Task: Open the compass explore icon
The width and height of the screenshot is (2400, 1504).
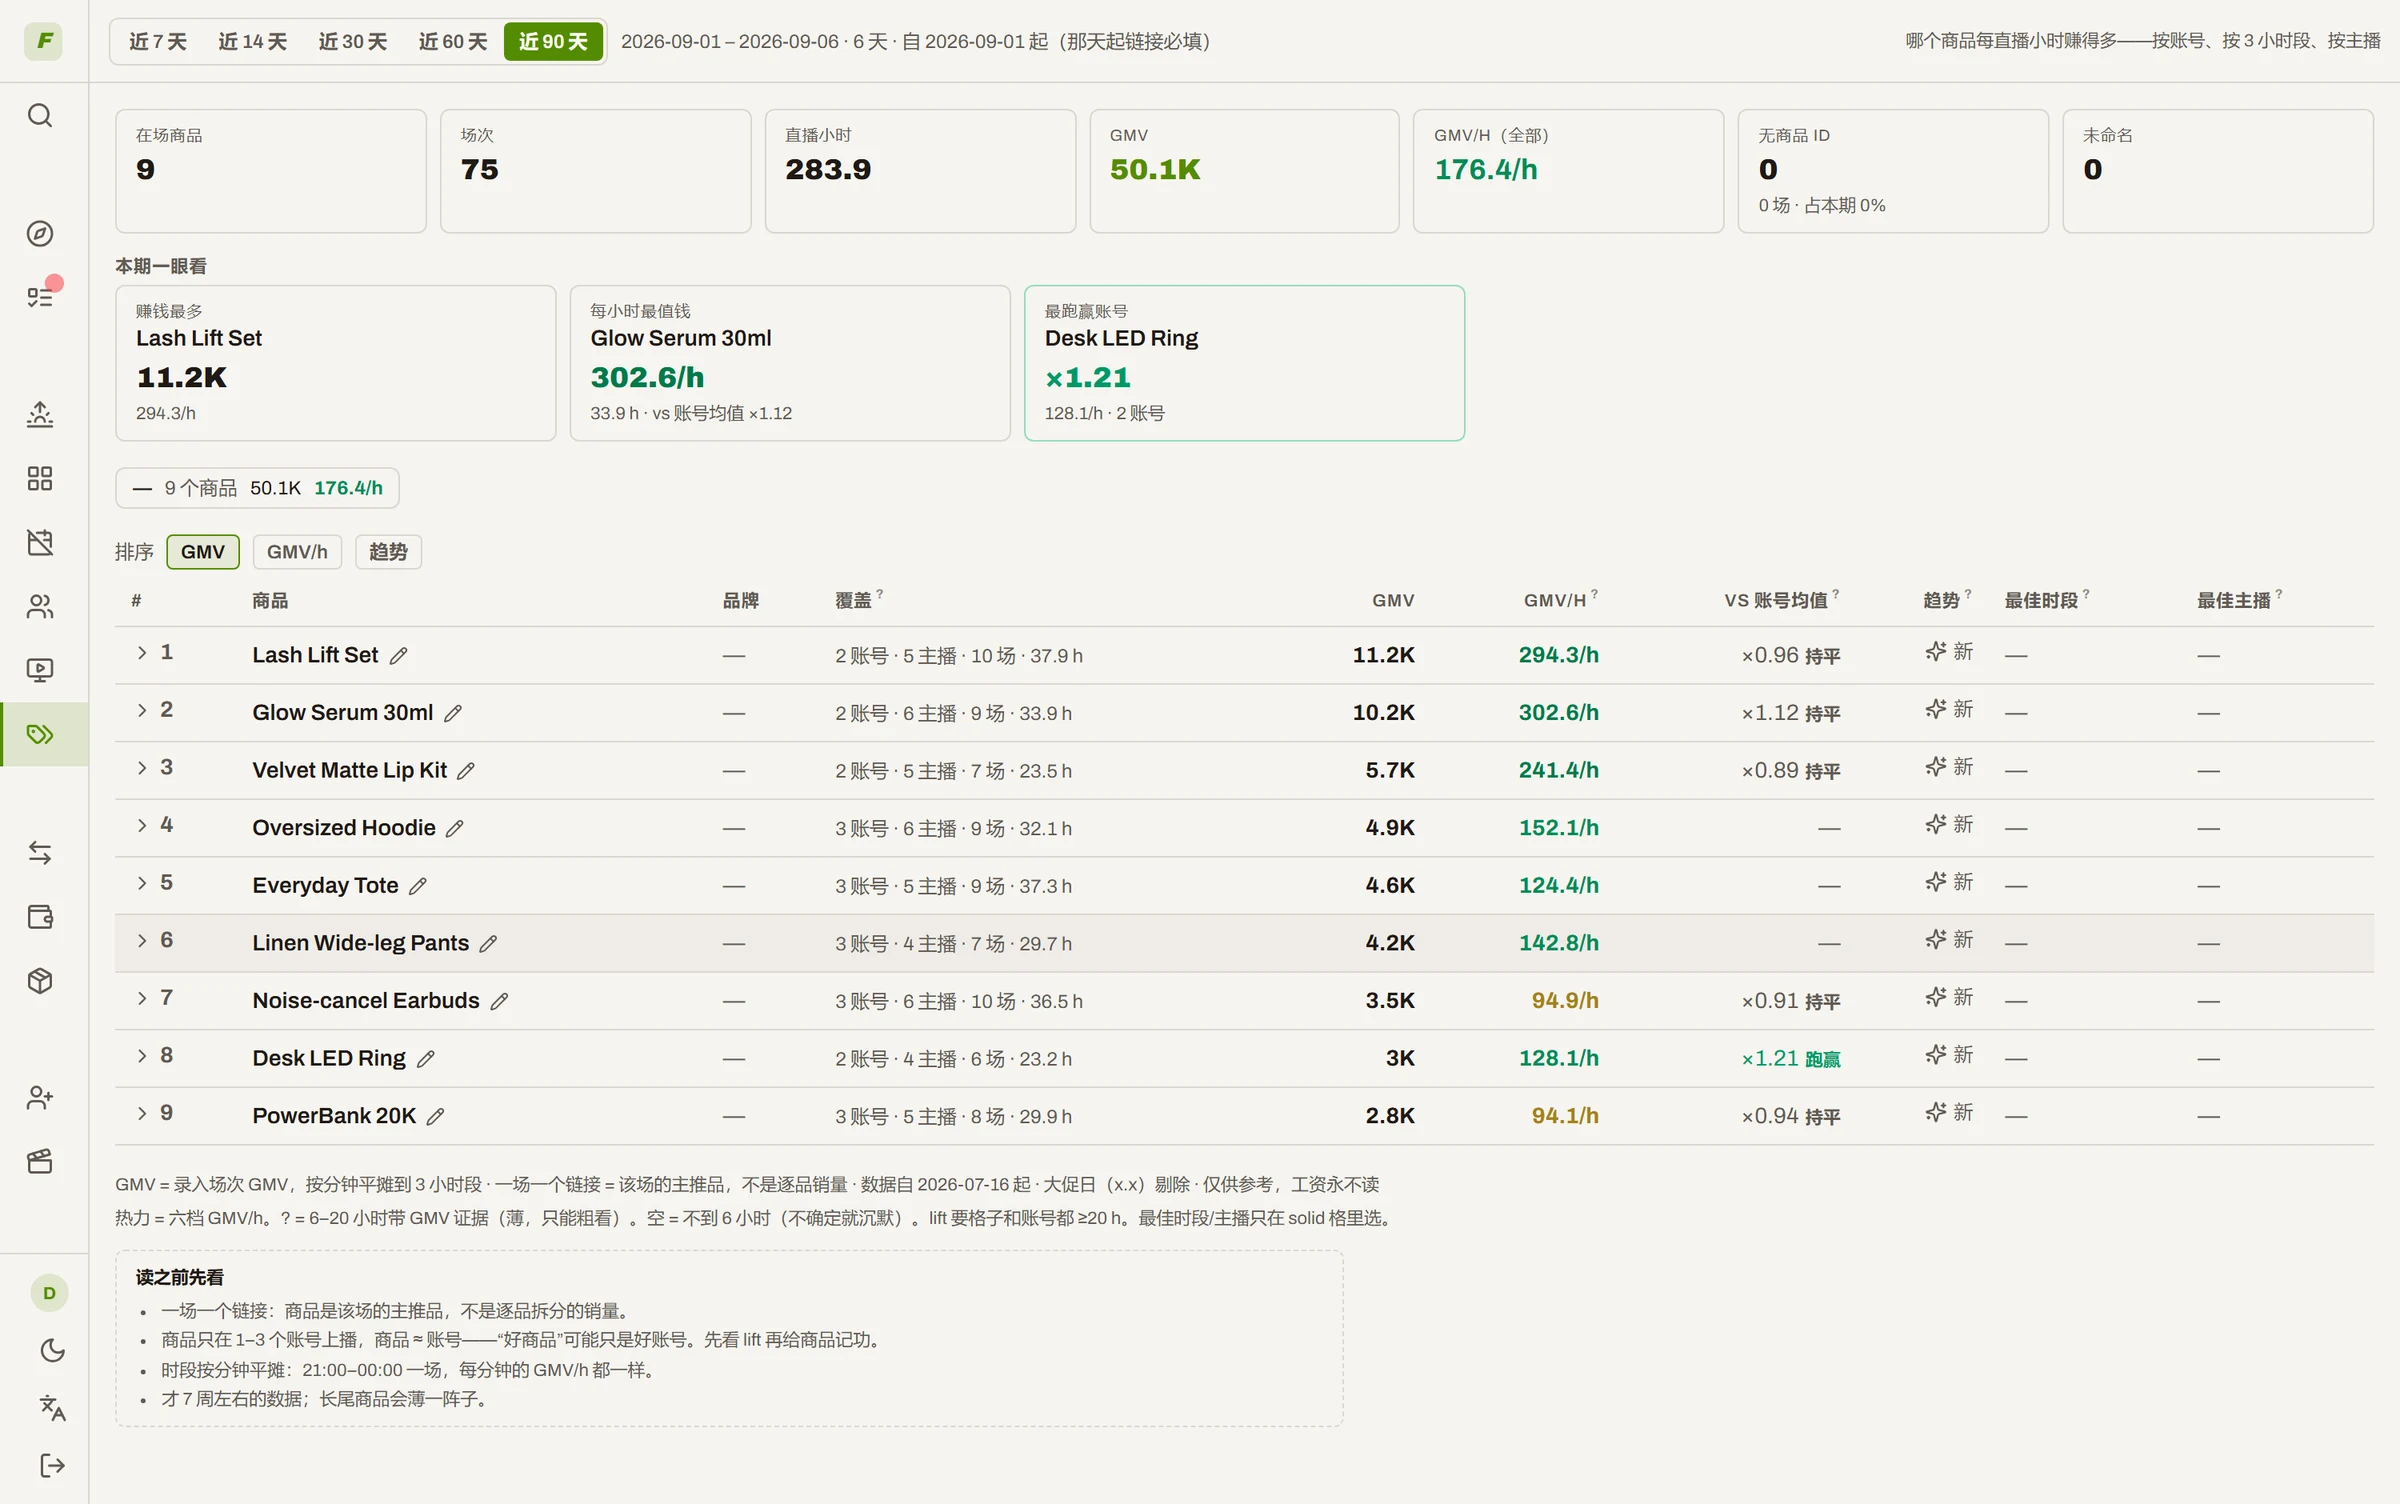Action: click(x=40, y=233)
